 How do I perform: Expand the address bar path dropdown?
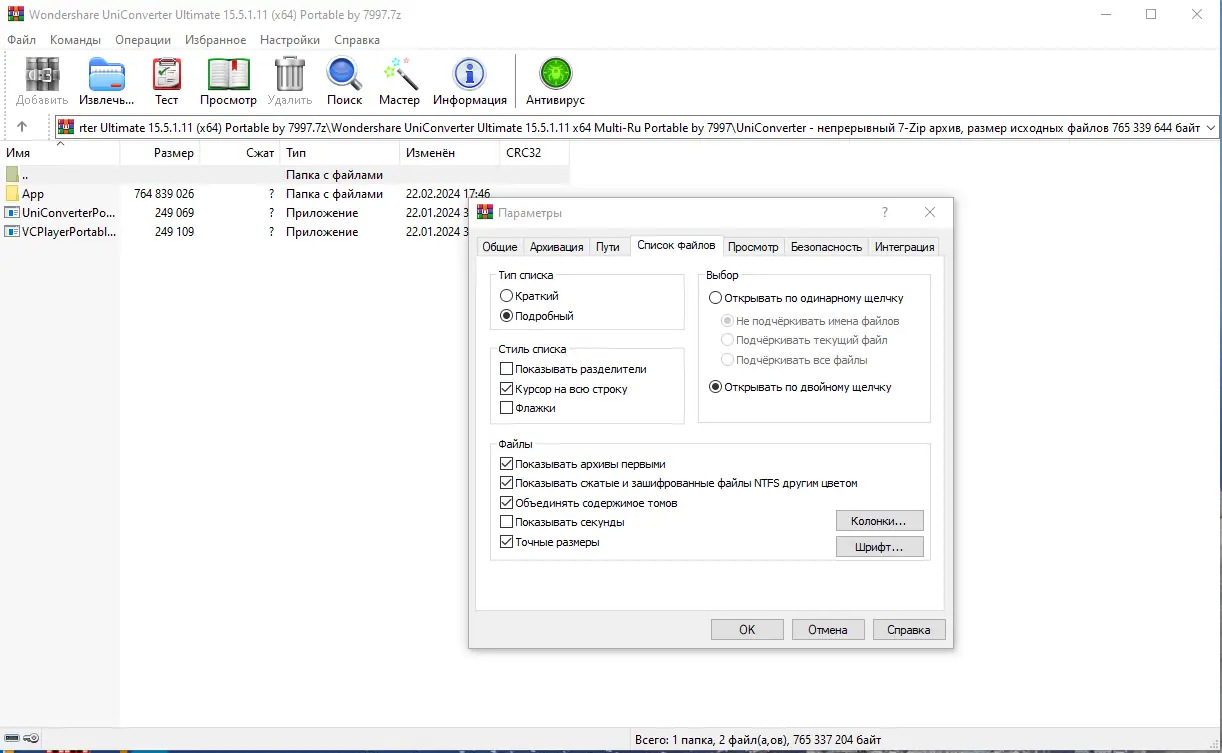1211,128
